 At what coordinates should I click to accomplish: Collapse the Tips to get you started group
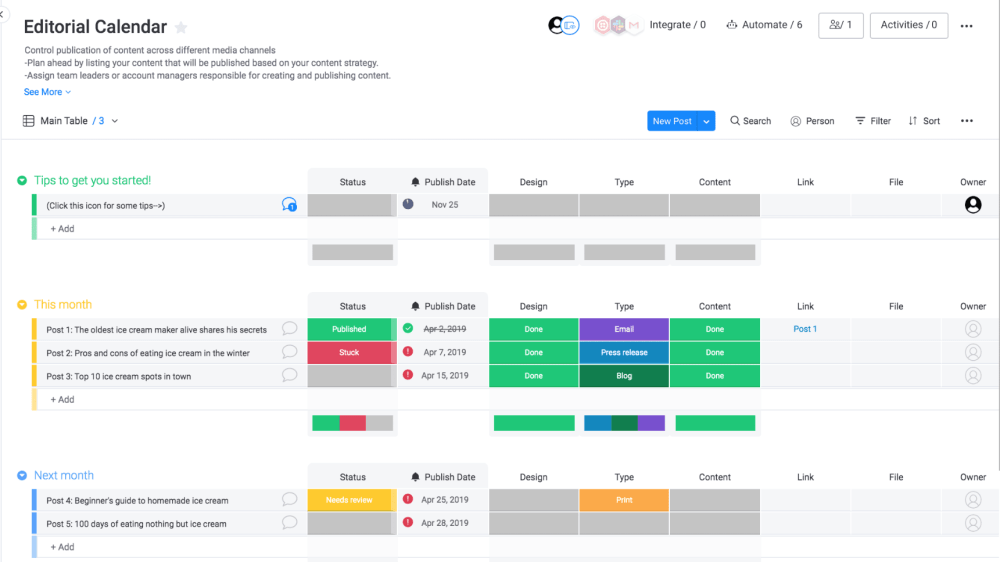coord(22,181)
